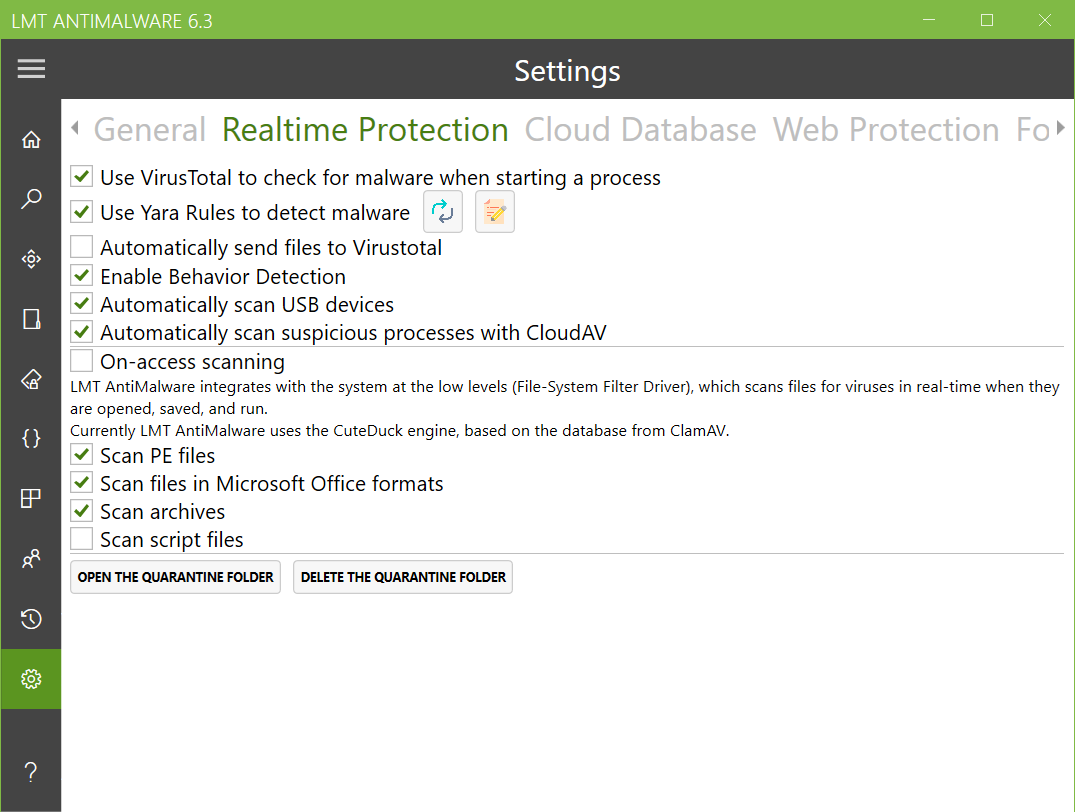This screenshot has width=1075, height=812.
Task: Click the question mark help icon
Action: coord(31,771)
